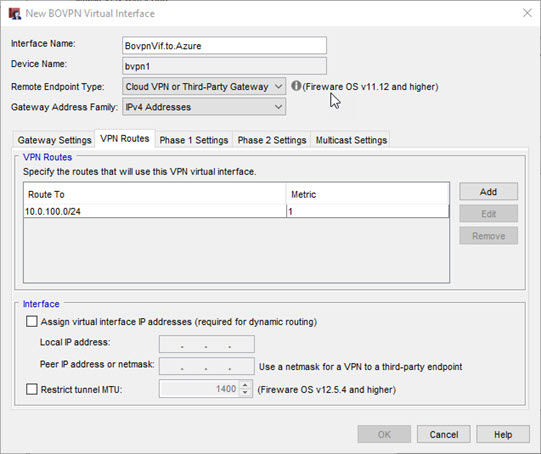The height and width of the screenshot is (454, 541).
Task: Toggle the Restrict tunnel MTU checkbox
Action: 32,389
